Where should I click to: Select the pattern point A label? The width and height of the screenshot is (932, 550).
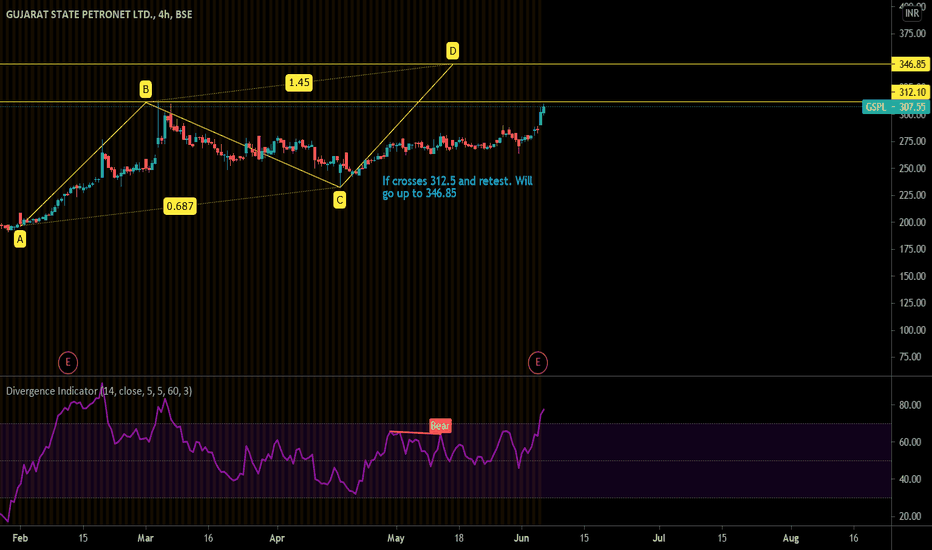click(20, 239)
